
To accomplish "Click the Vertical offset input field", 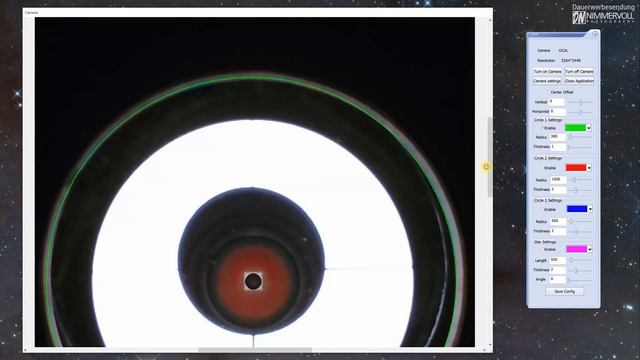I will (557, 102).
